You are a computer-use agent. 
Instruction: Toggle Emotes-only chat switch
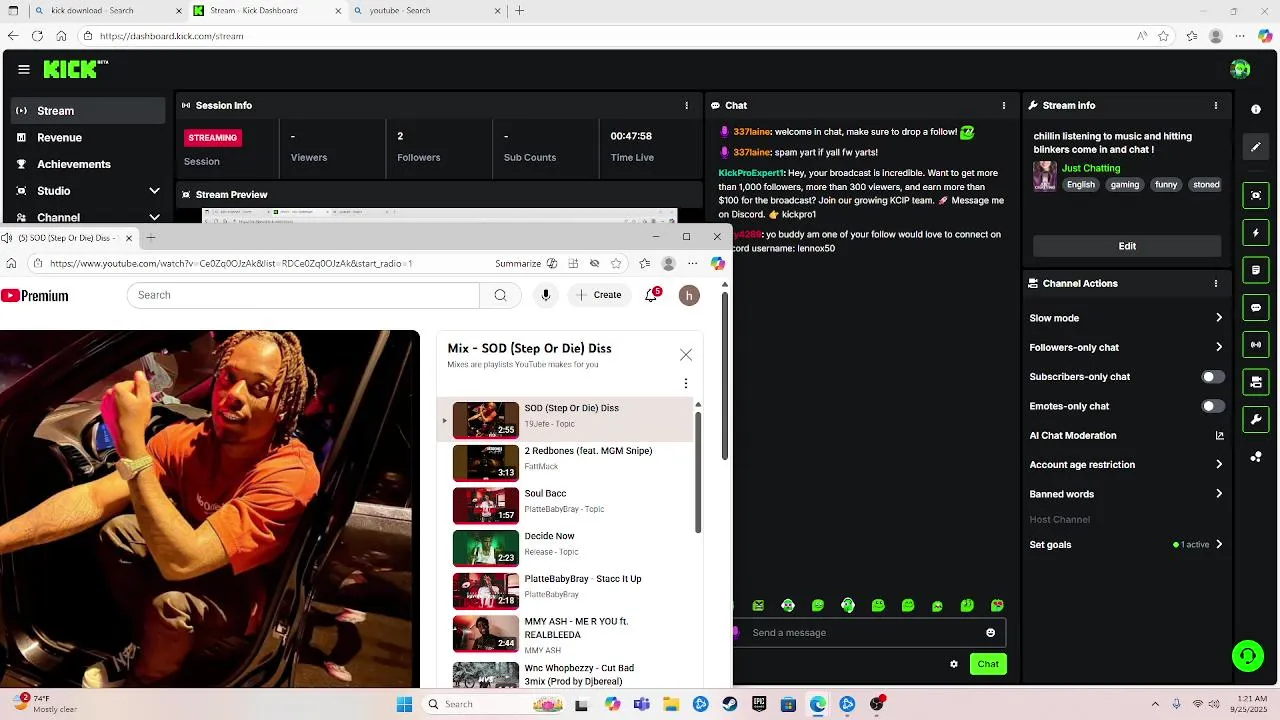(x=1212, y=406)
